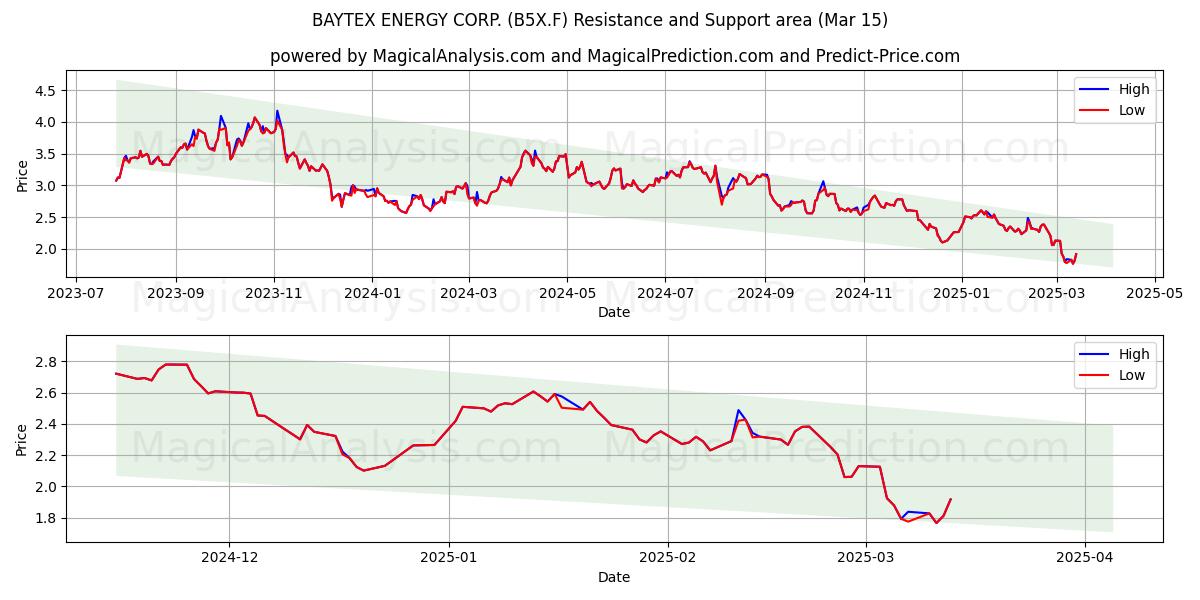The width and height of the screenshot is (1200, 600).
Task: Click the top chart x-axis label 2025-03
Action: tap(1056, 294)
